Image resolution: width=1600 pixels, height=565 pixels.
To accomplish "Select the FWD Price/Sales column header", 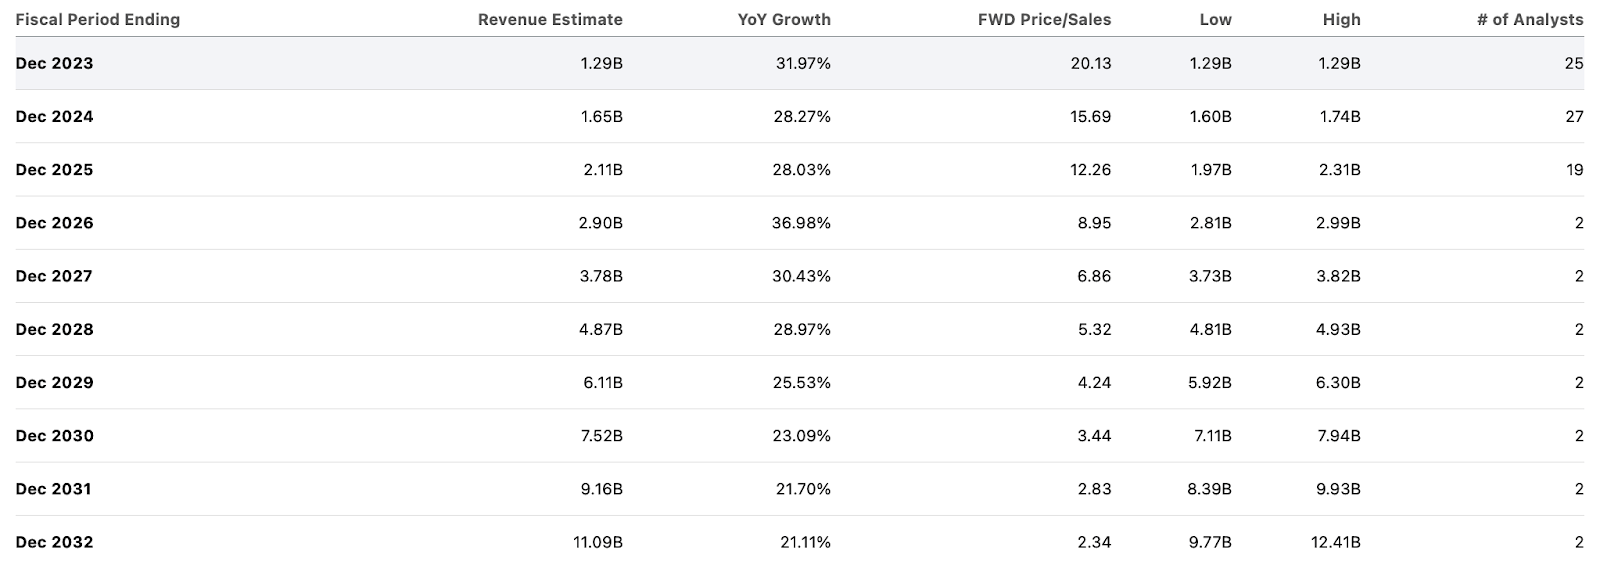I will pos(1044,19).
